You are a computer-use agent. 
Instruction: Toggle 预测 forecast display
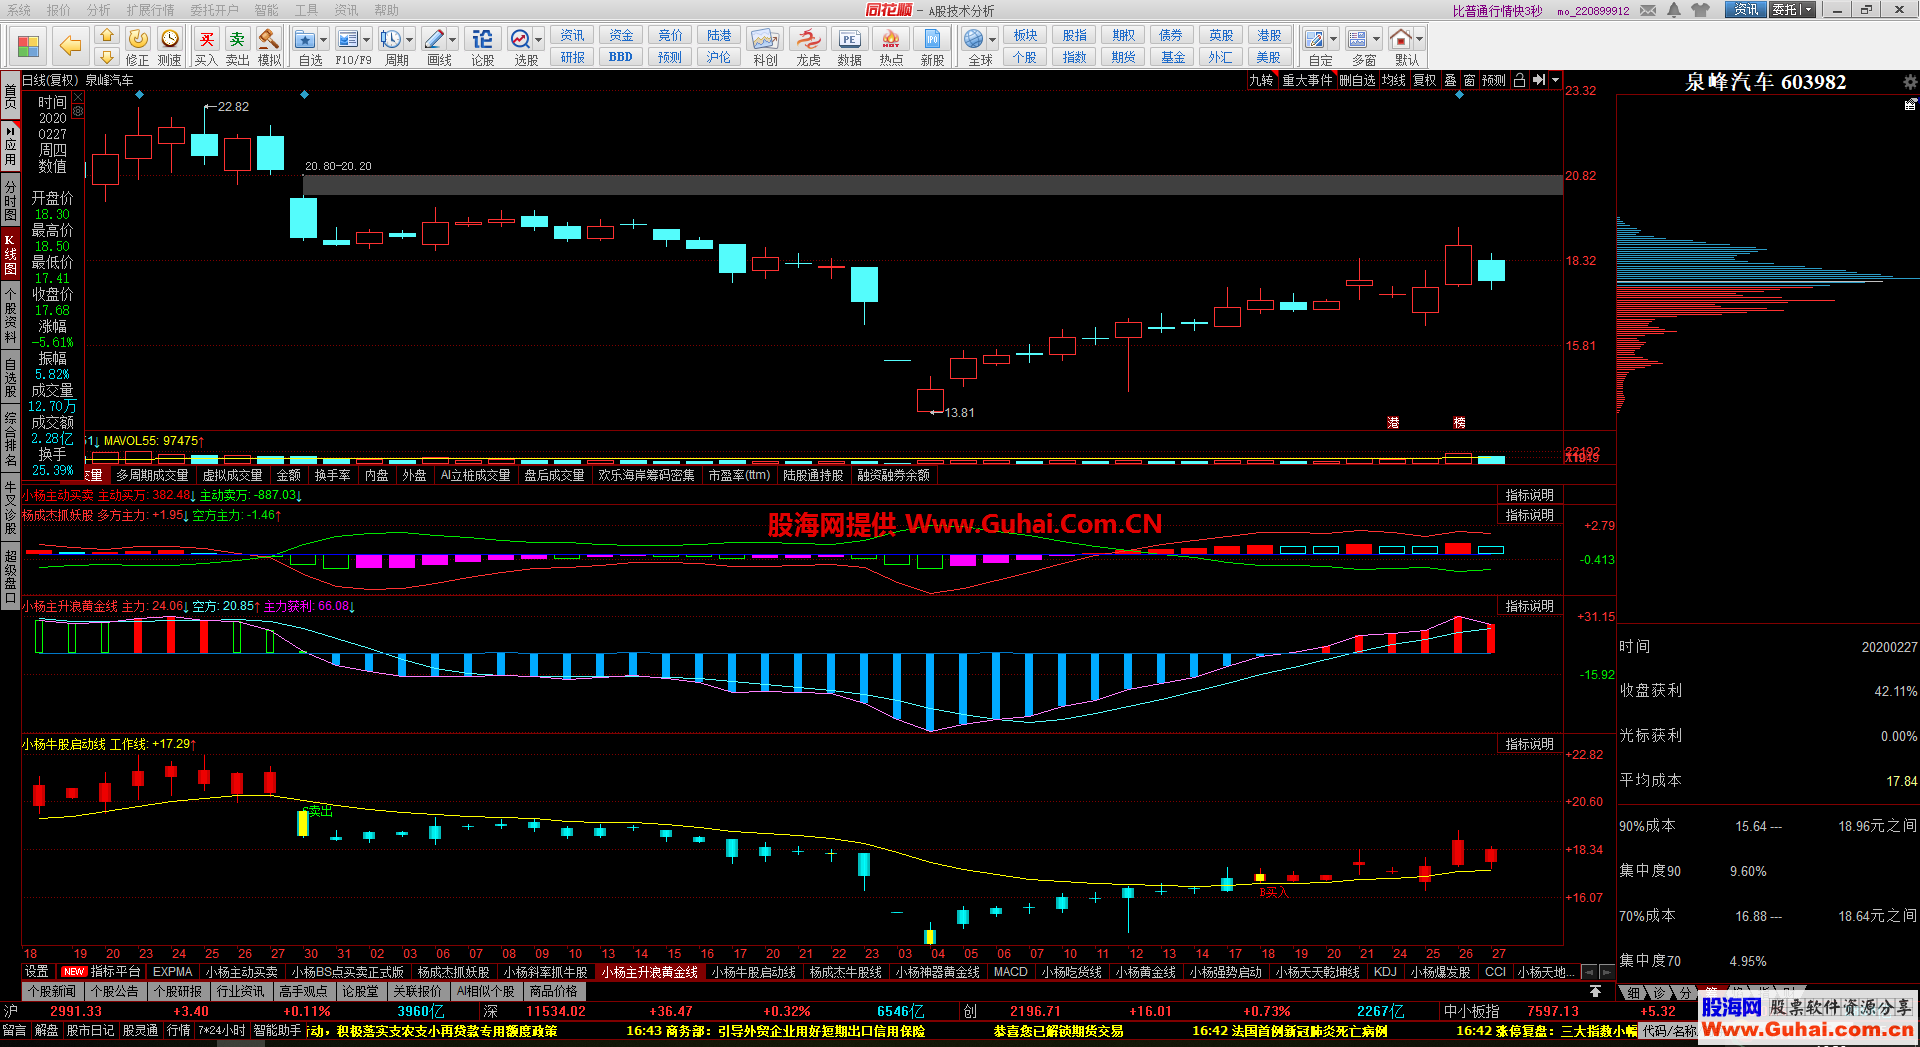[x=1494, y=81]
